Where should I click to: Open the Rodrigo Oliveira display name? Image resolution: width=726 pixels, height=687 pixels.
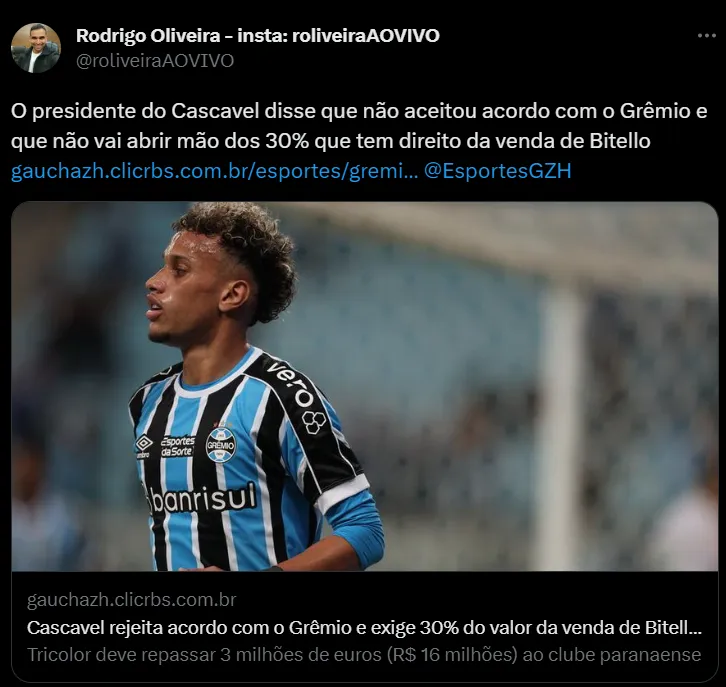pos(257,36)
